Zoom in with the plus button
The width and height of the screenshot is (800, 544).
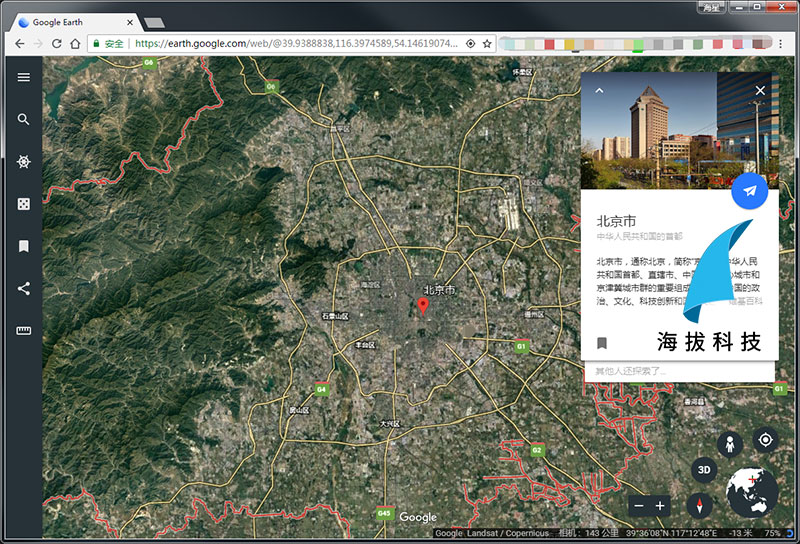tap(660, 506)
